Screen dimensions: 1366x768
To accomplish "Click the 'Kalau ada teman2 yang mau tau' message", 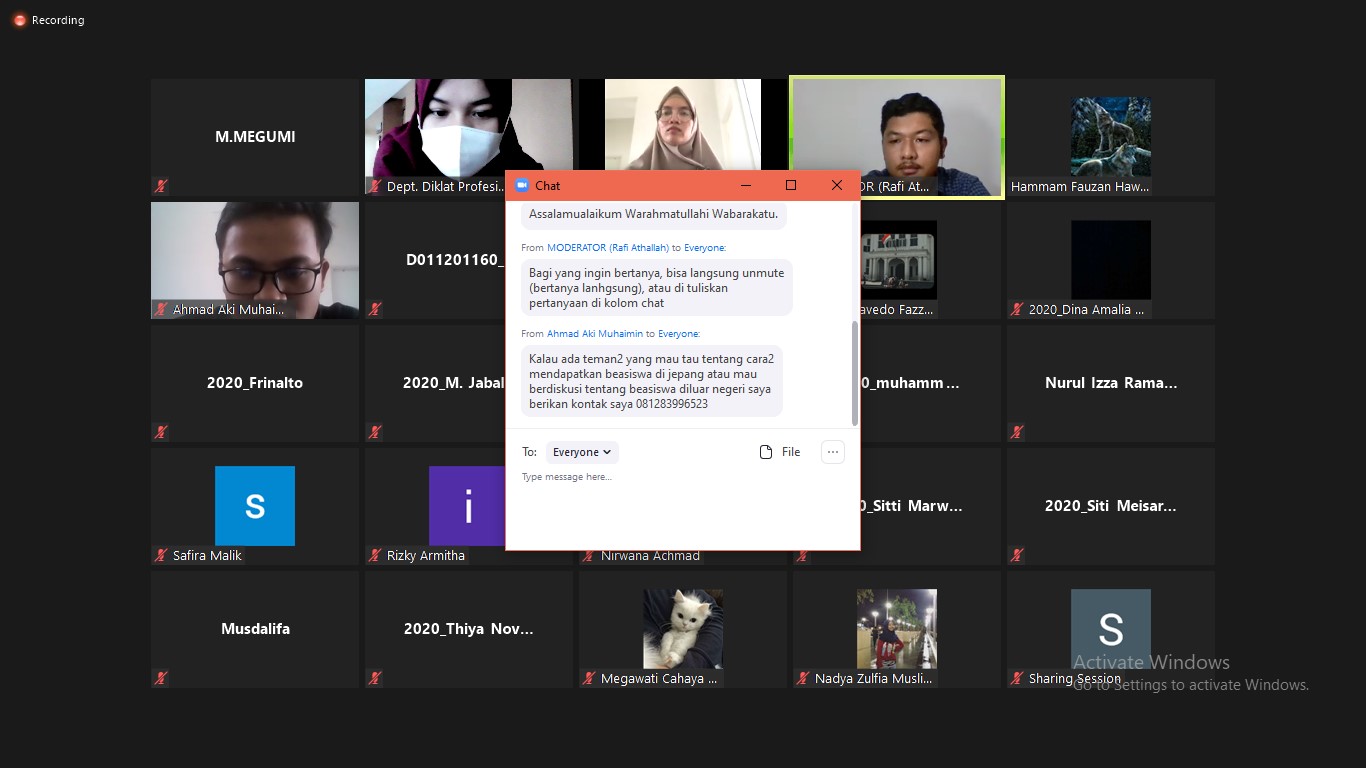I will [651, 381].
